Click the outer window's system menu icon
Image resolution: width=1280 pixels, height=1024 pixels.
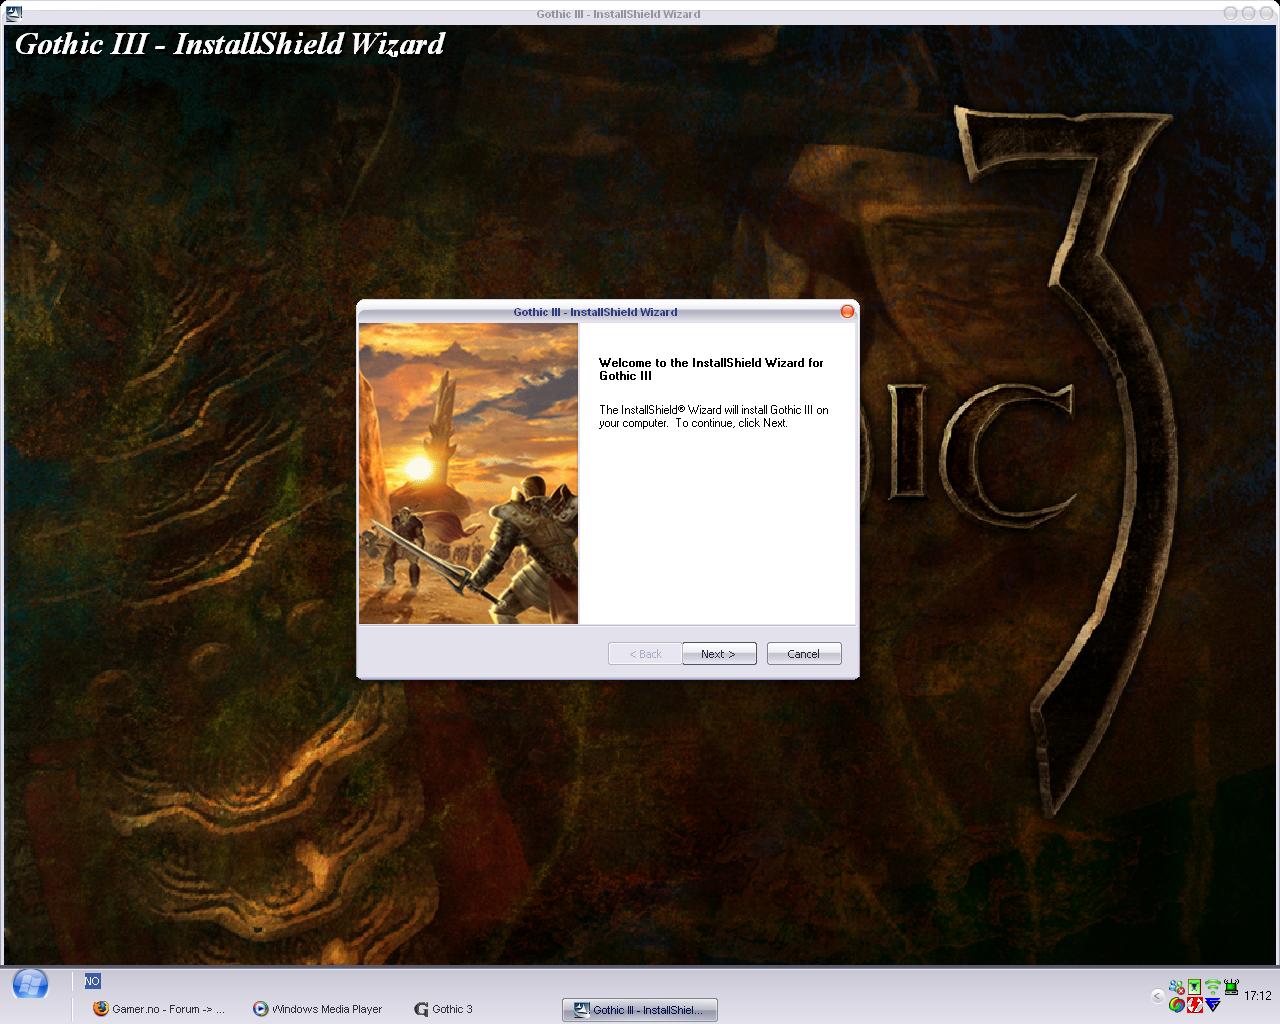click(14, 13)
